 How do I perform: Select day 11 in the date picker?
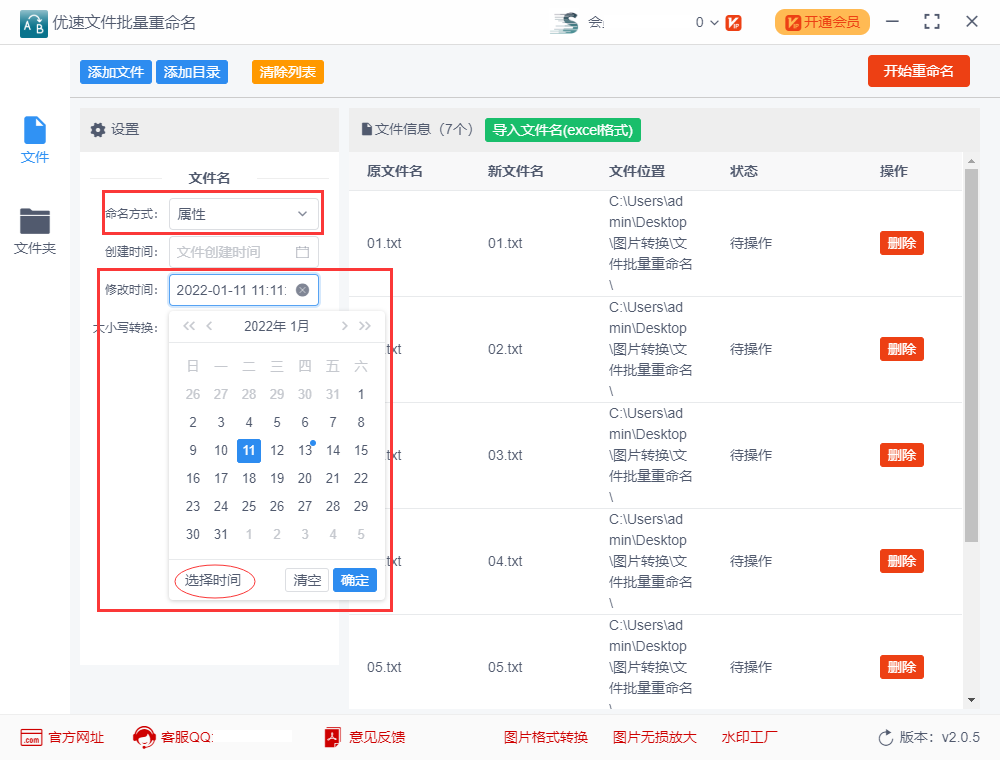pos(248,450)
